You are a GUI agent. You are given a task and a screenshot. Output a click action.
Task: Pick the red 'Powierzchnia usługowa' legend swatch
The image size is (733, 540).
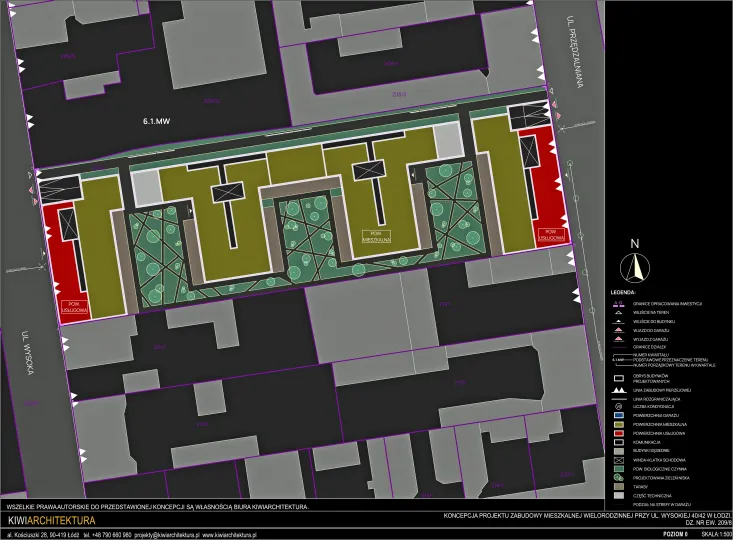(618, 433)
